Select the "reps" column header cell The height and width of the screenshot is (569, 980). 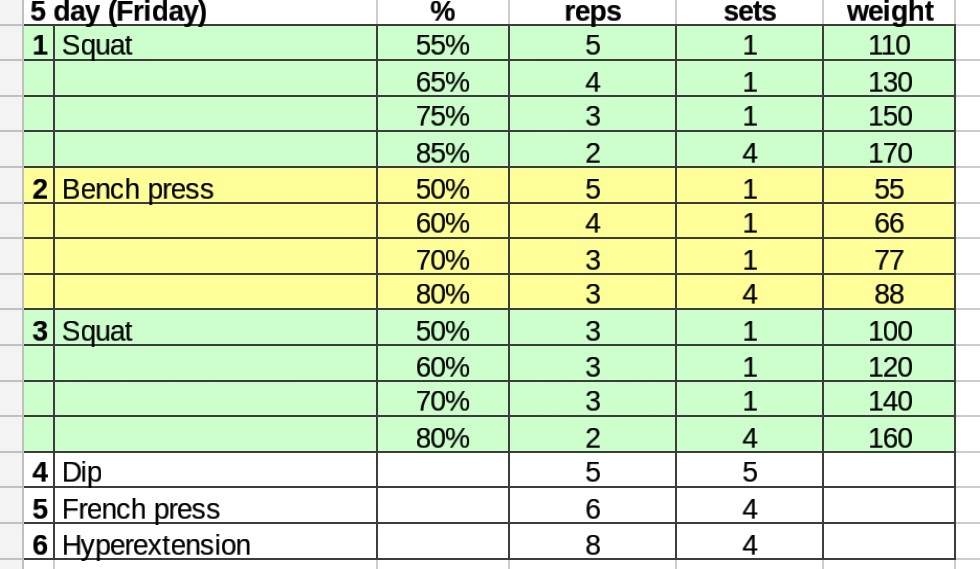tap(592, 12)
